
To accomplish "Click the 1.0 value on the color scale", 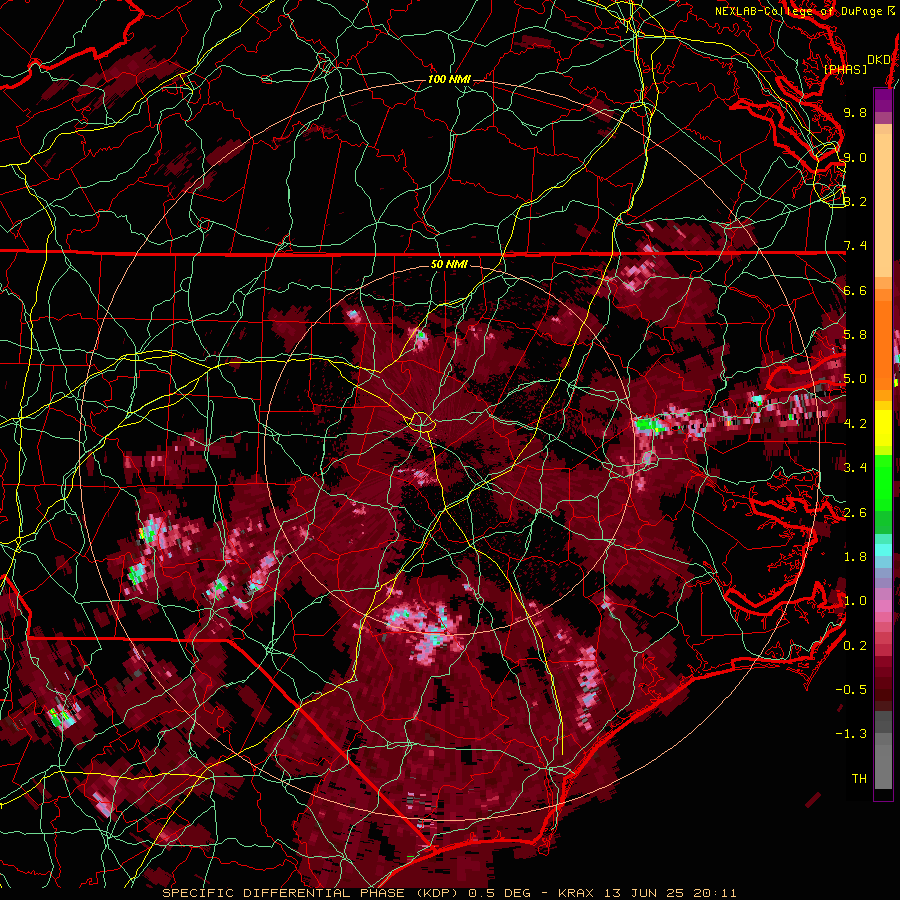I will 855,601.
